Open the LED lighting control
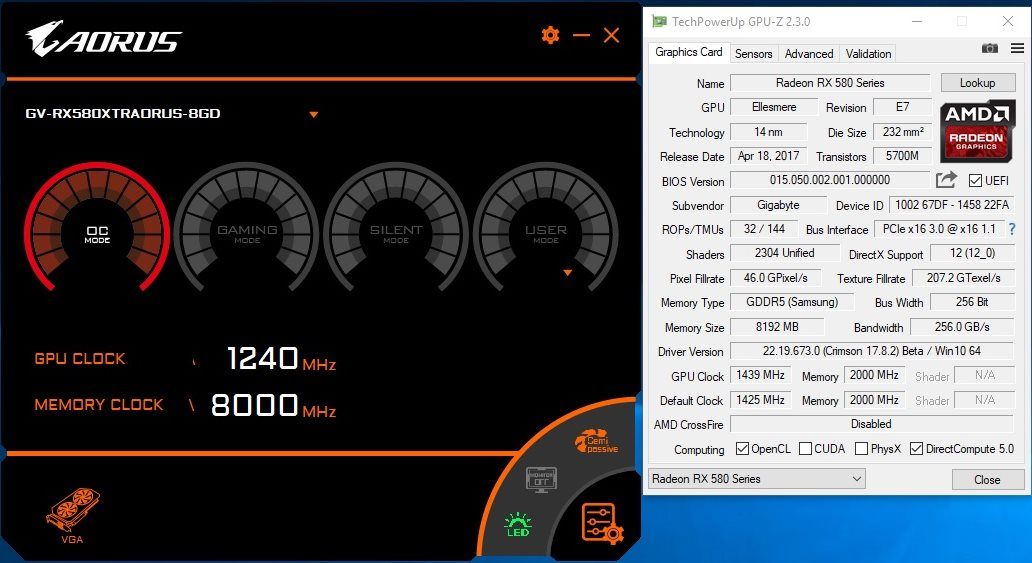The image size is (1032, 563). click(x=518, y=524)
